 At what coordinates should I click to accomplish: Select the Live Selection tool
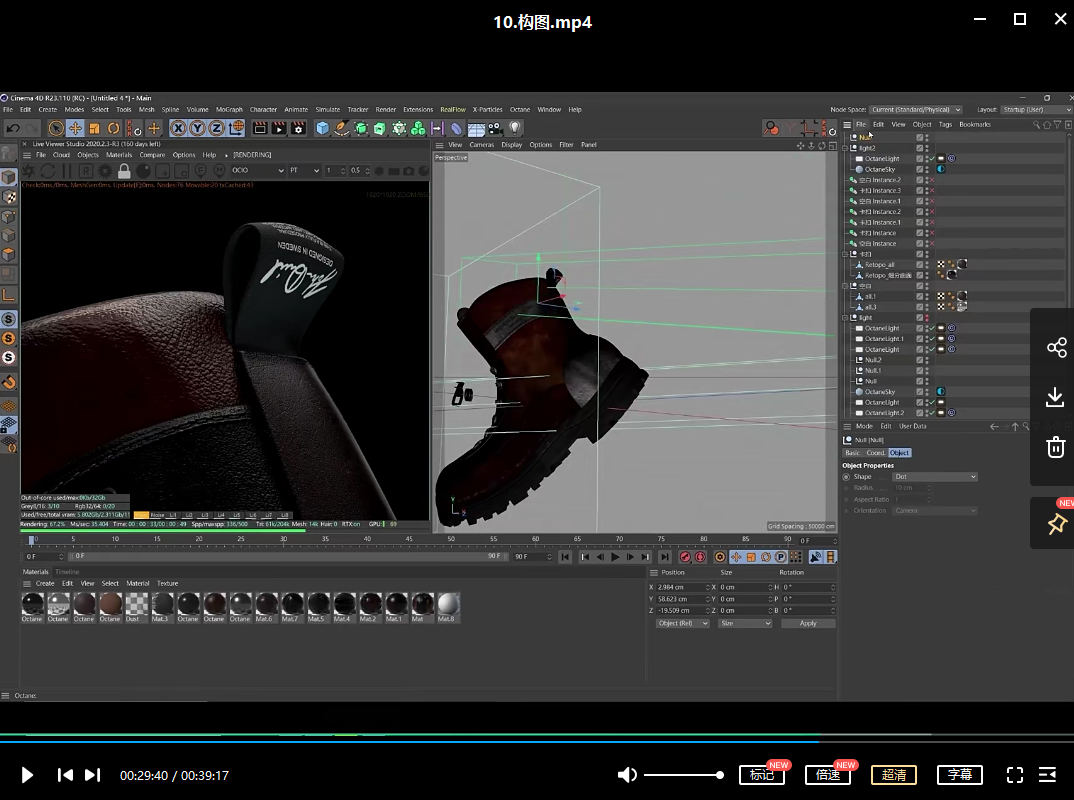click(x=56, y=128)
